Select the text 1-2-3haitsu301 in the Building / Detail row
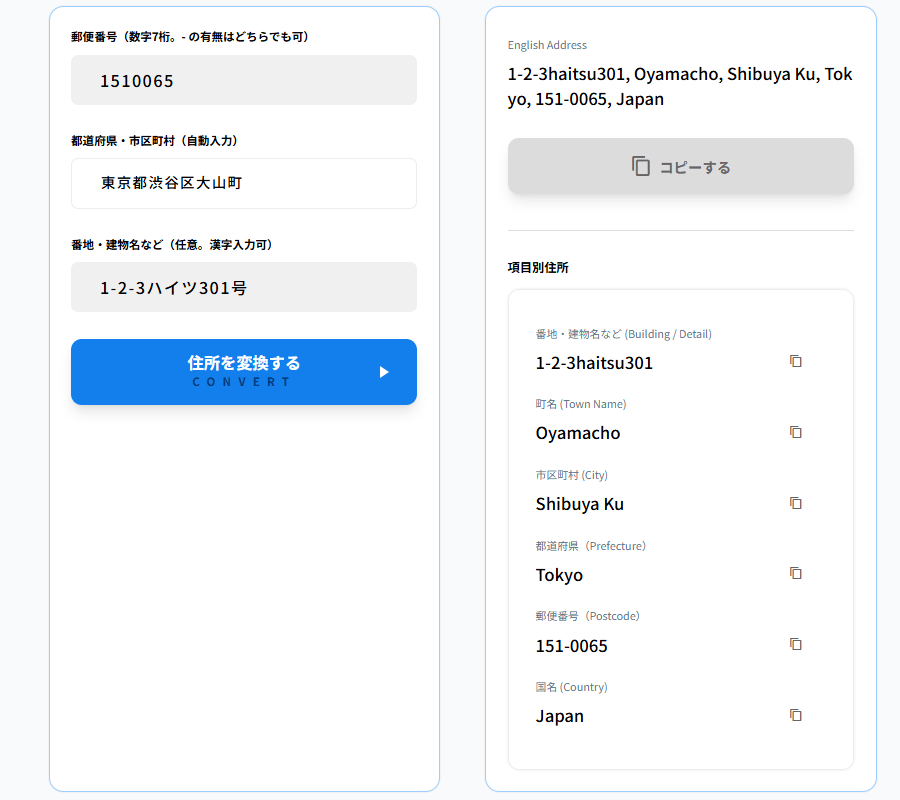 pyautogui.click(x=594, y=363)
